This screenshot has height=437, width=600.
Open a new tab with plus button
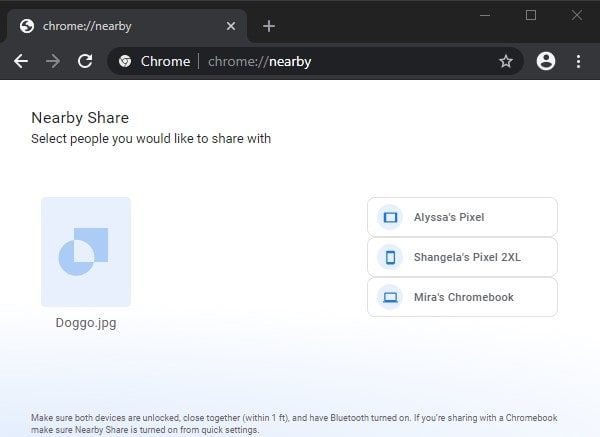[268, 26]
